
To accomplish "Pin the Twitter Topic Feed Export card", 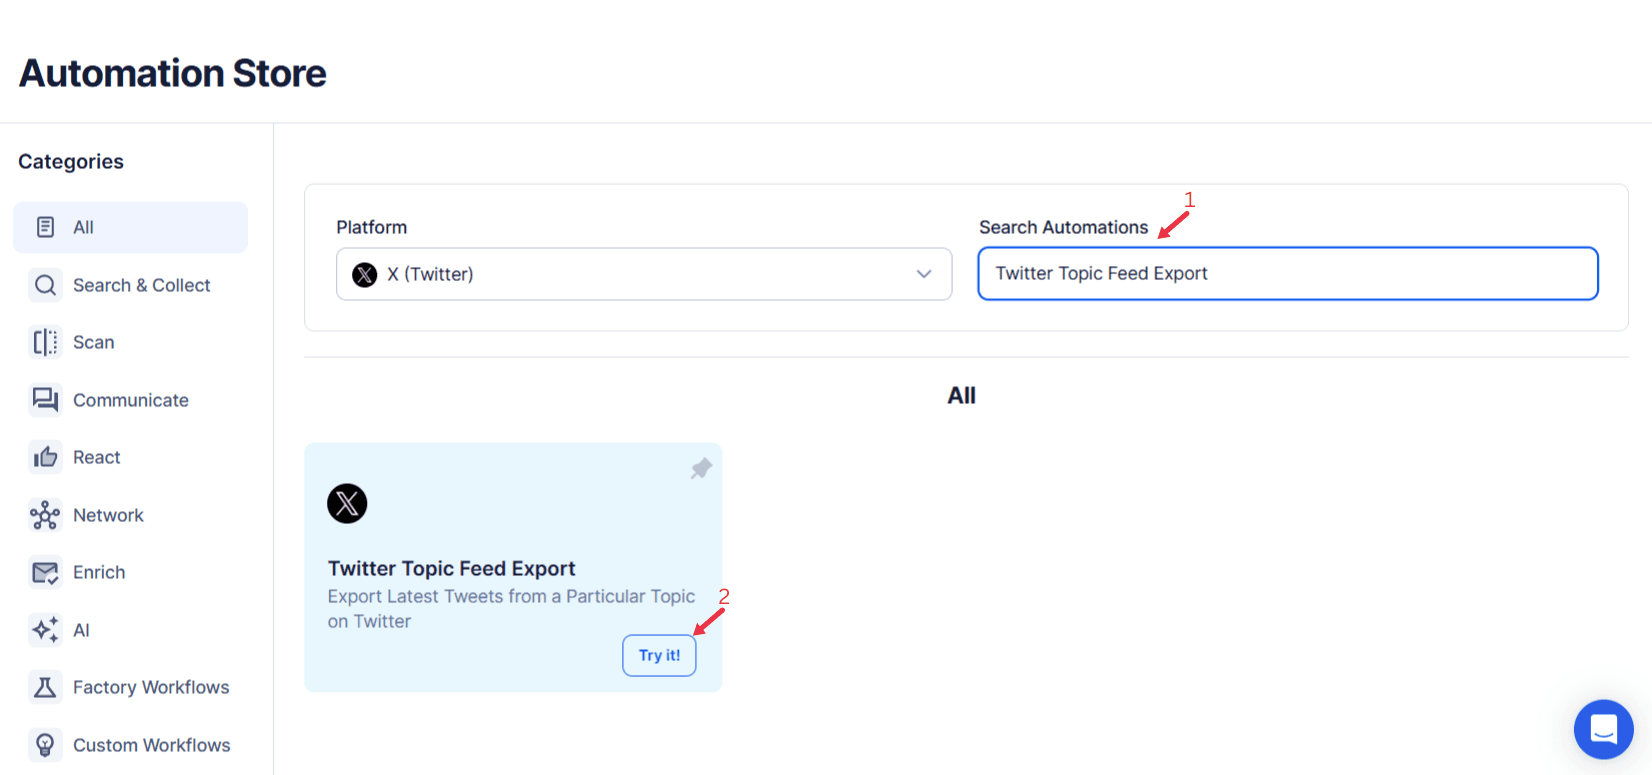I will [x=701, y=468].
